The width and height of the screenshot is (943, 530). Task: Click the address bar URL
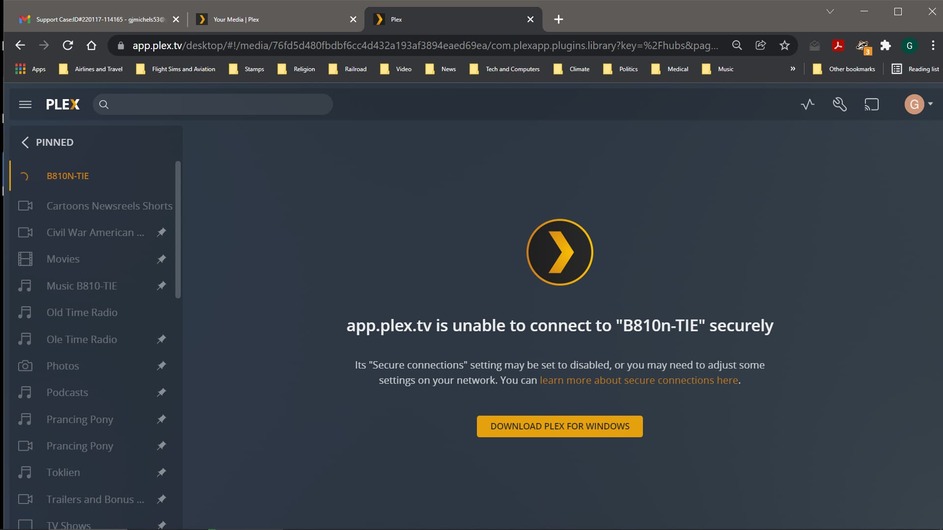click(425, 46)
